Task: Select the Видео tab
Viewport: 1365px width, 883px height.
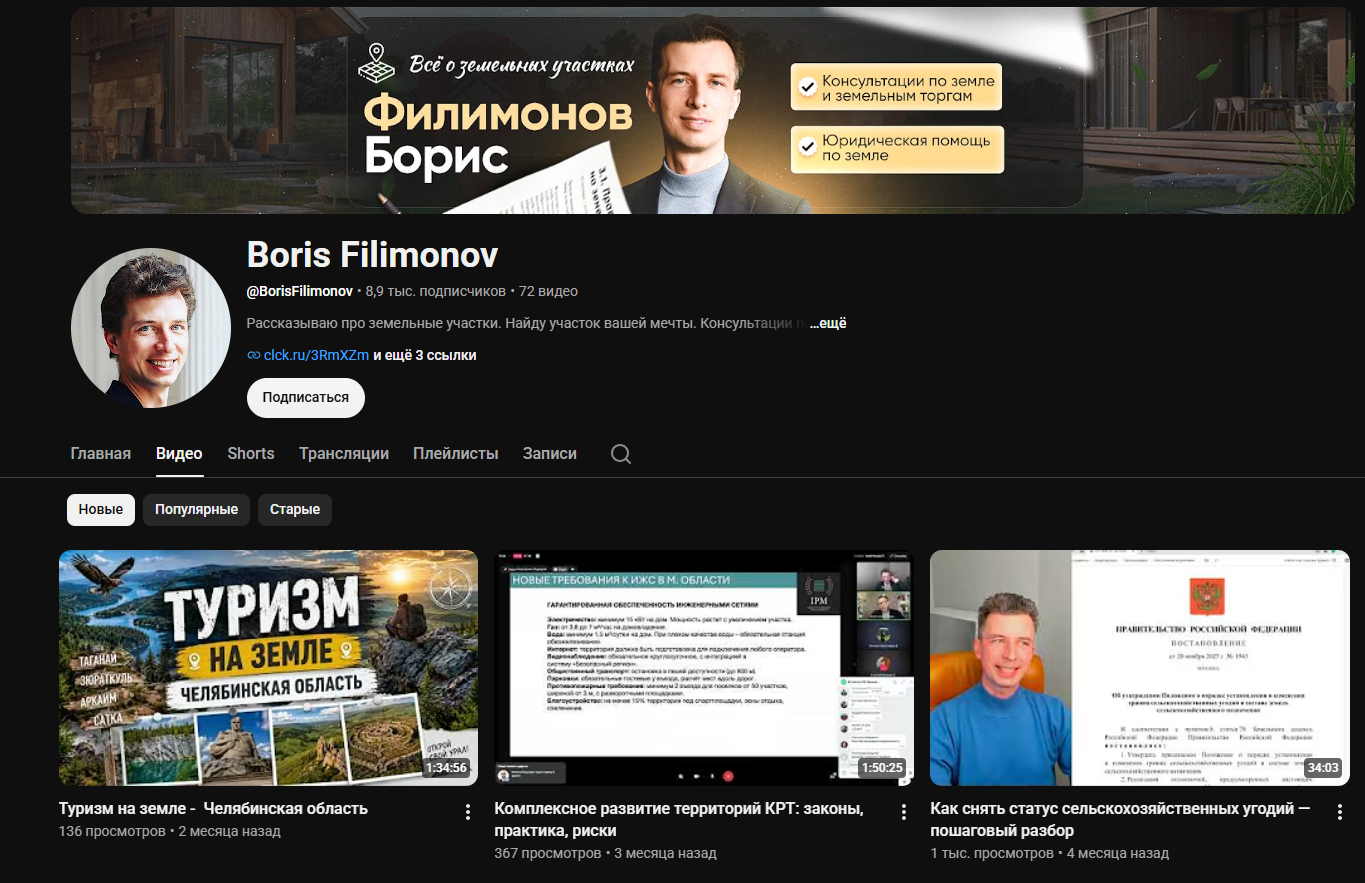Action: point(179,453)
